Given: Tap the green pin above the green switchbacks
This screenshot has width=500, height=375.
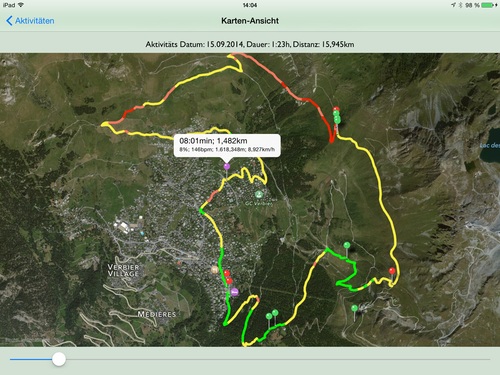Looking at the screenshot, I should 347,245.
